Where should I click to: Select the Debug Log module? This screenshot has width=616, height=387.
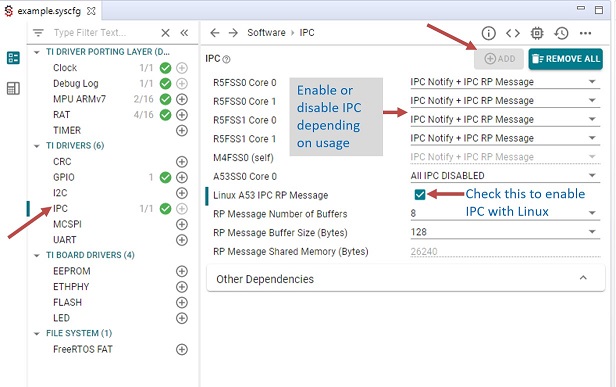pos(75,84)
